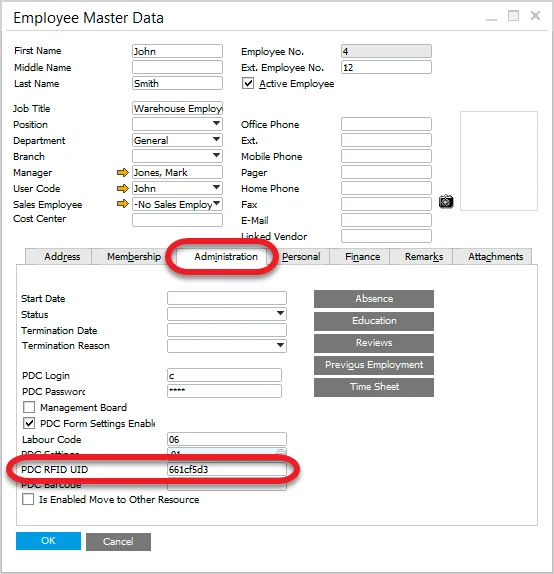Screen dimensions: 554x574
Task: Open the Membership tab
Action: pos(134,257)
